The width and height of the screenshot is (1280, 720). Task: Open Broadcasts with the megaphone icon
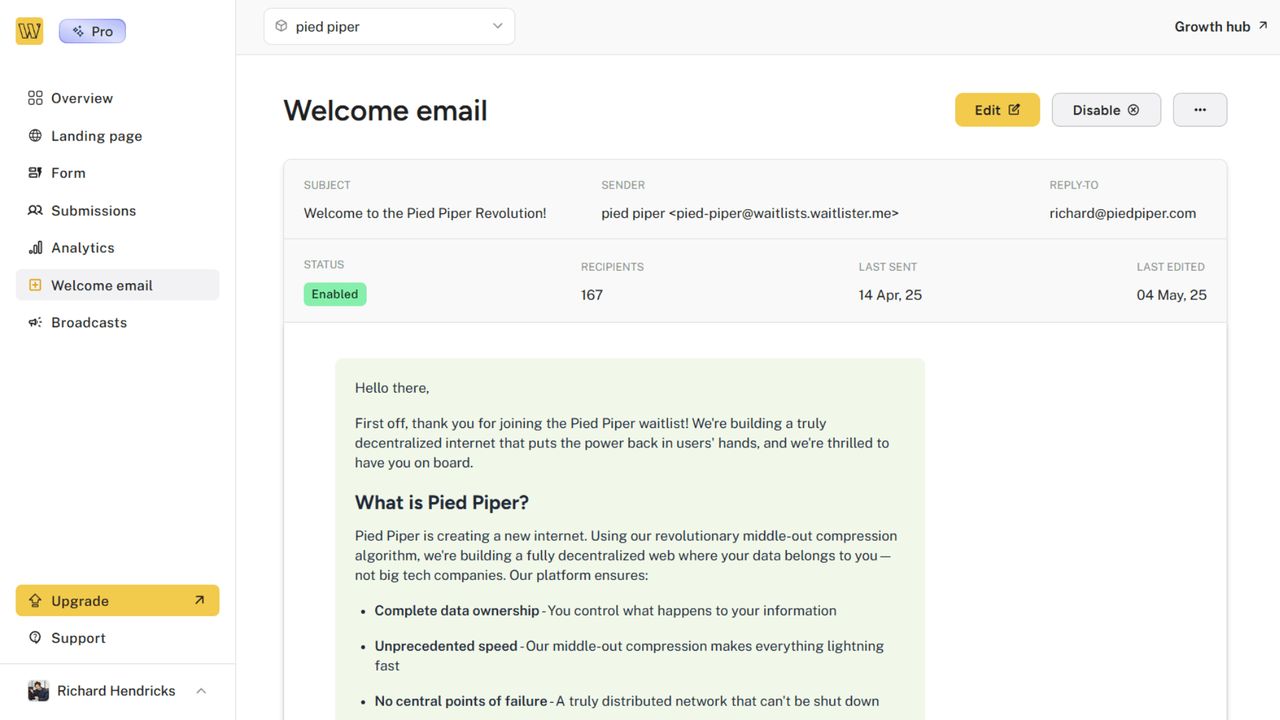coord(33,322)
